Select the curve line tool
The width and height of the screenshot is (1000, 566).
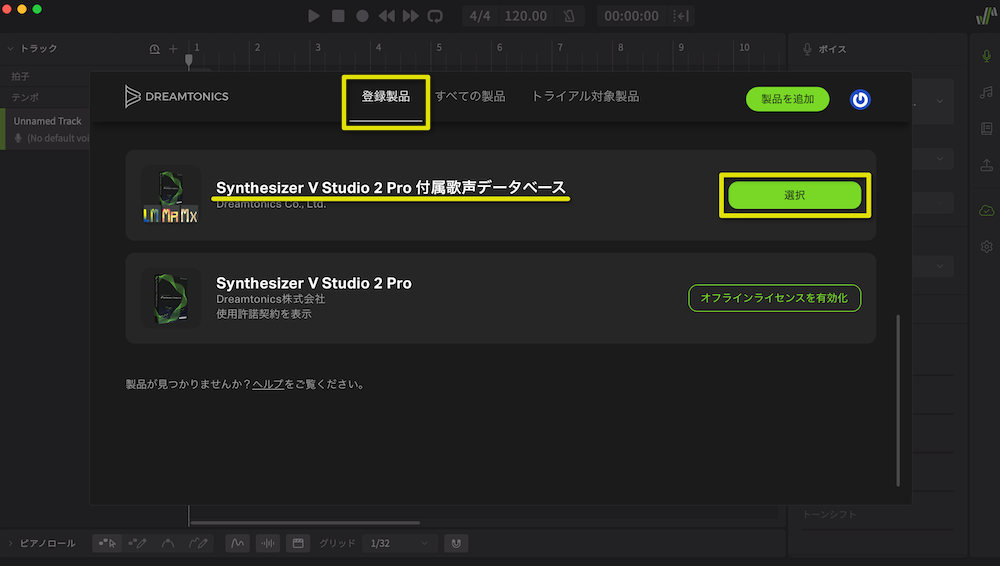tap(168, 544)
